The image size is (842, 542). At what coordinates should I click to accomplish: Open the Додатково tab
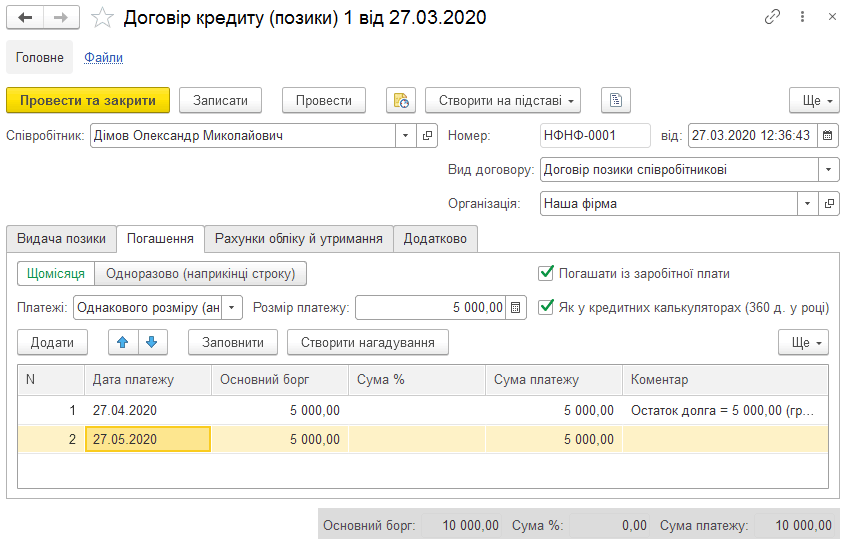tap(435, 239)
